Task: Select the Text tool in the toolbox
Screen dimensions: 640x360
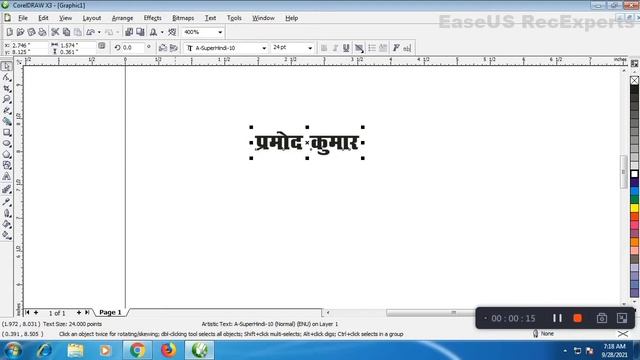Action: click(x=7, y=177)
